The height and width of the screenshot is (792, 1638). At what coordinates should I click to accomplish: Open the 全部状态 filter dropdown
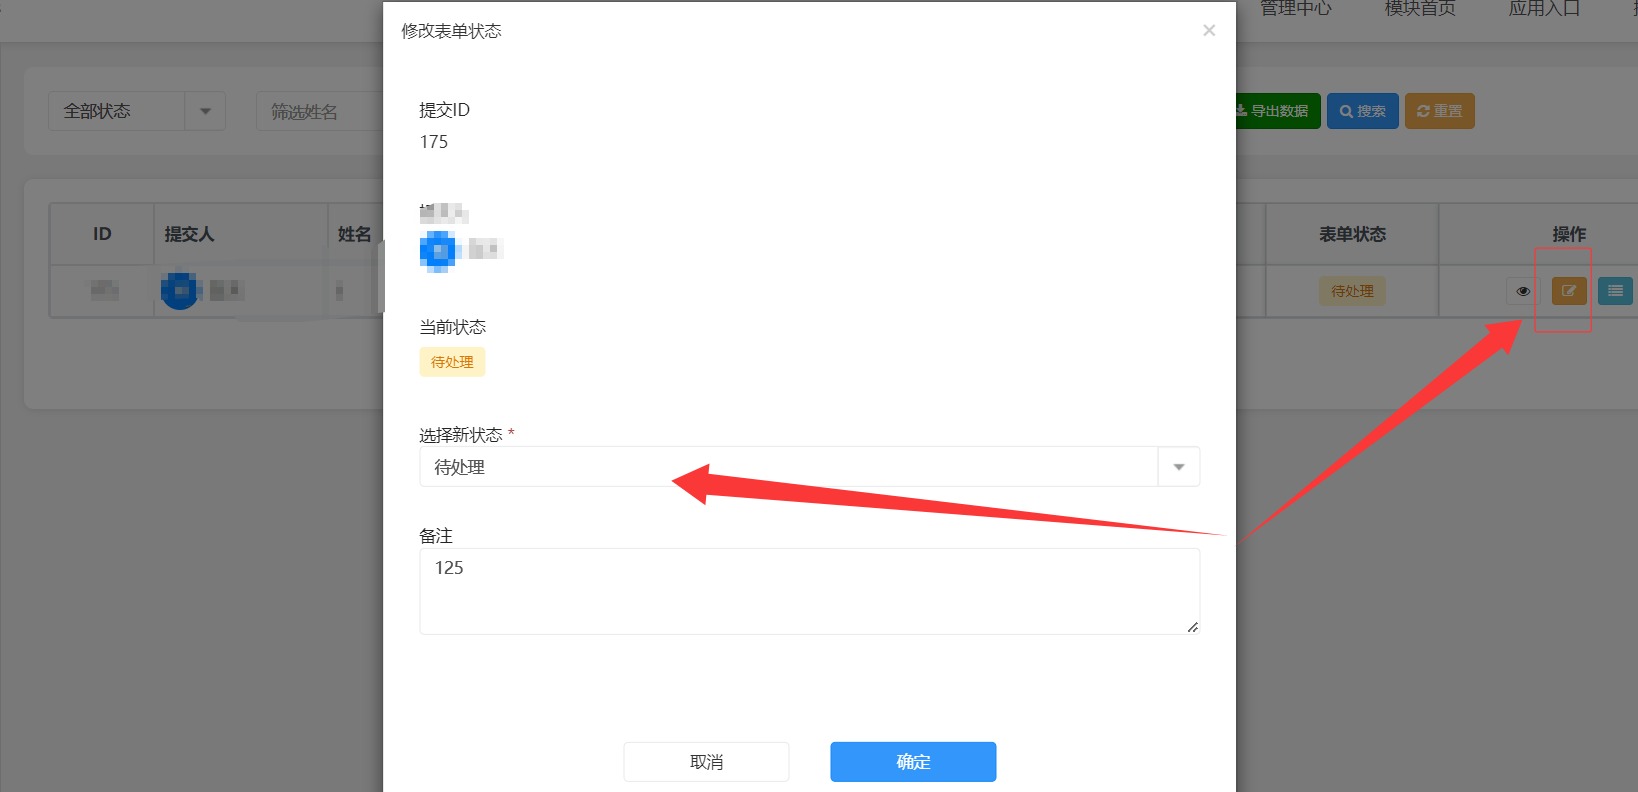click(x=137, y=111)
